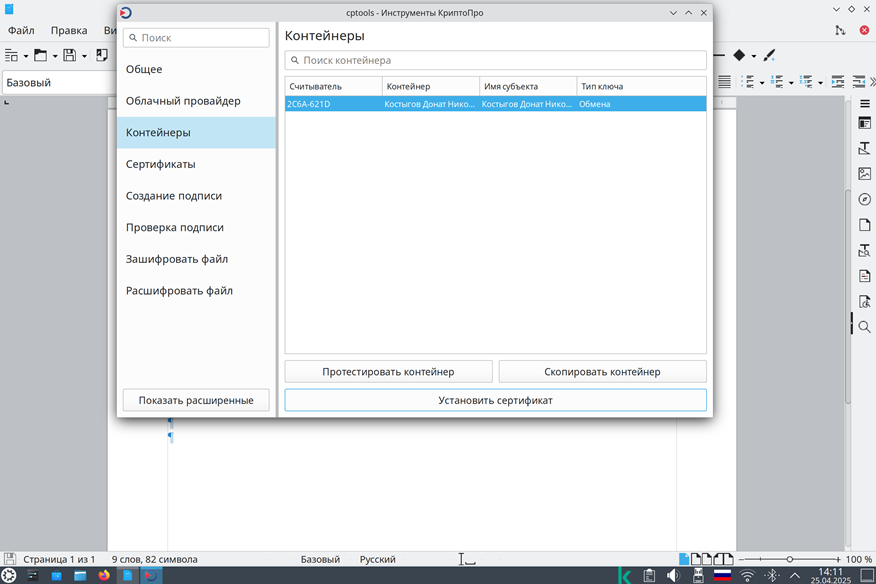This screenshot has height=584, width=876.
Task: Click the Bluetooth icon in system tray
Action: (772, 575)
